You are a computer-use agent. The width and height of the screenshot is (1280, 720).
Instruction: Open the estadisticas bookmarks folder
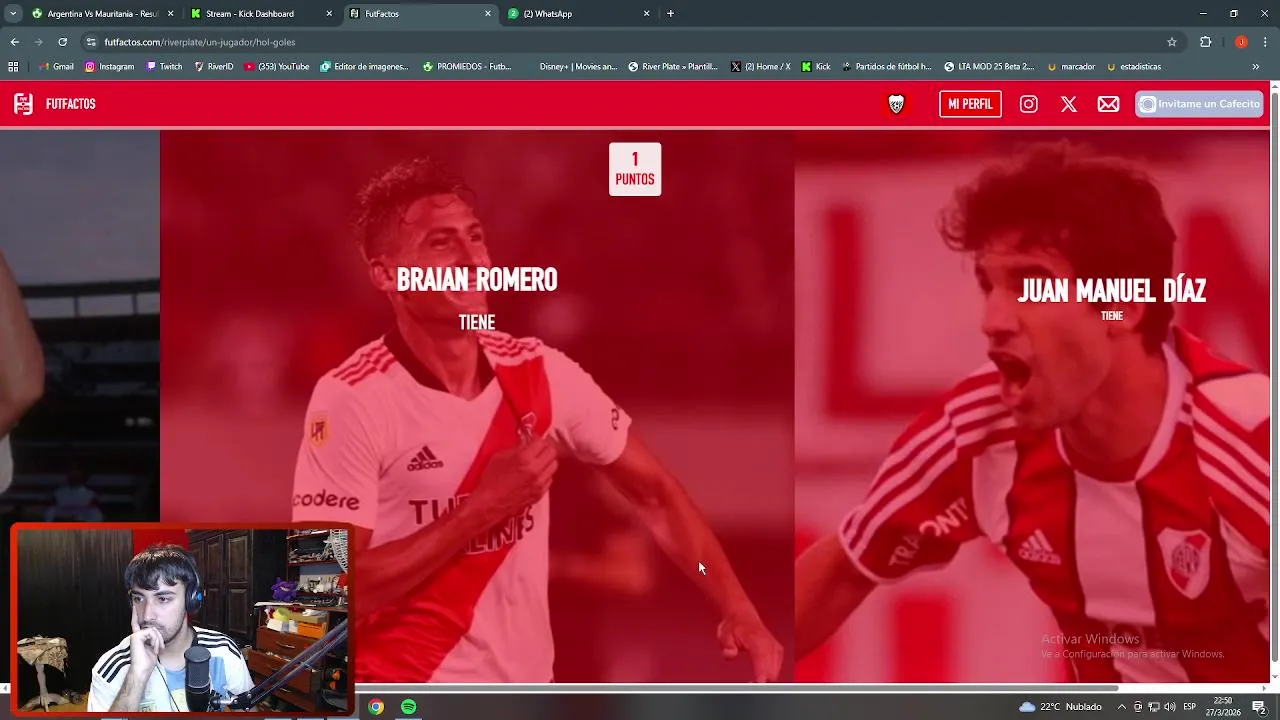click(x=1133, y=67)
